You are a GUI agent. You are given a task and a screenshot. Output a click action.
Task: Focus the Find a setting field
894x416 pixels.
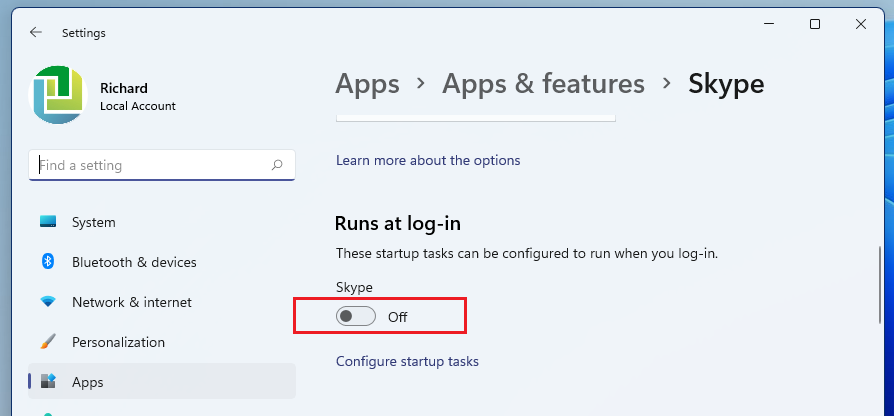(162, 165)
